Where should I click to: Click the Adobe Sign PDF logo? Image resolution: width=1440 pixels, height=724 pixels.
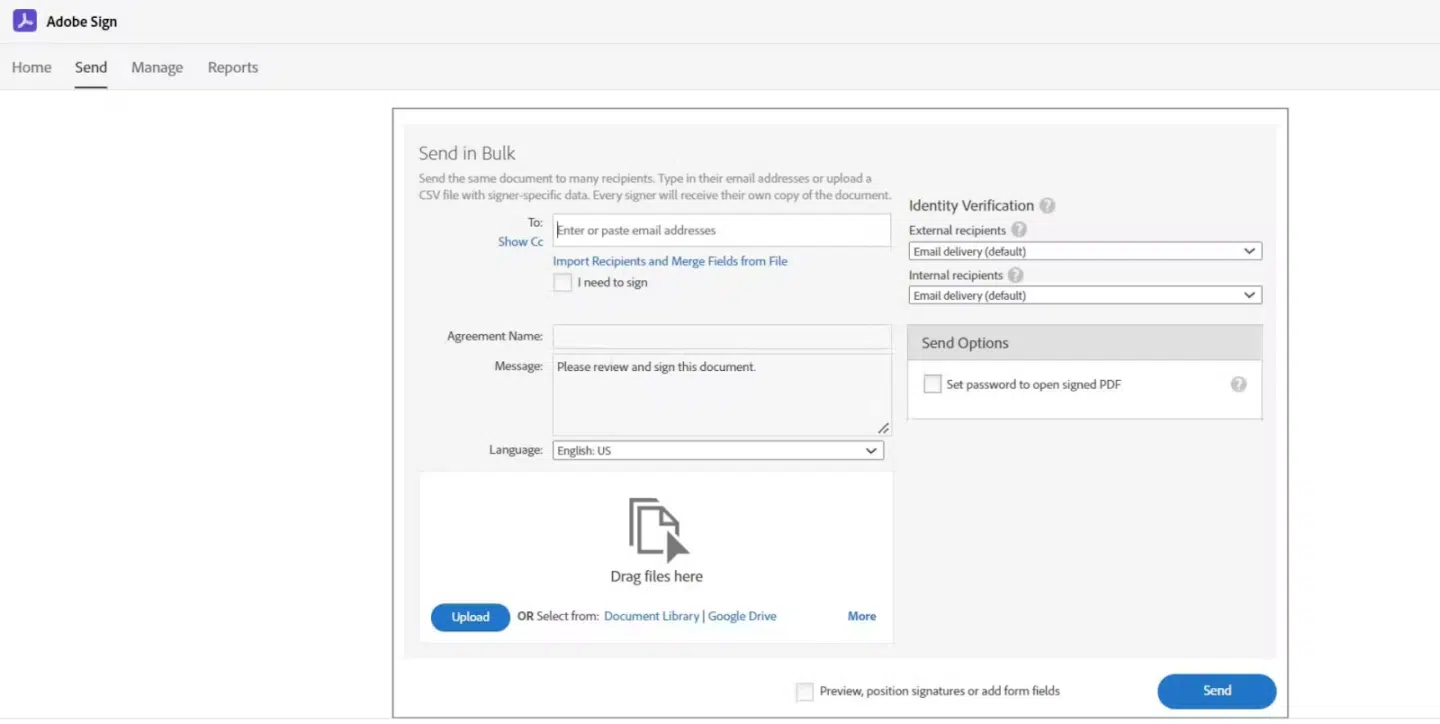pyautogui.click(x=24, y=20)
